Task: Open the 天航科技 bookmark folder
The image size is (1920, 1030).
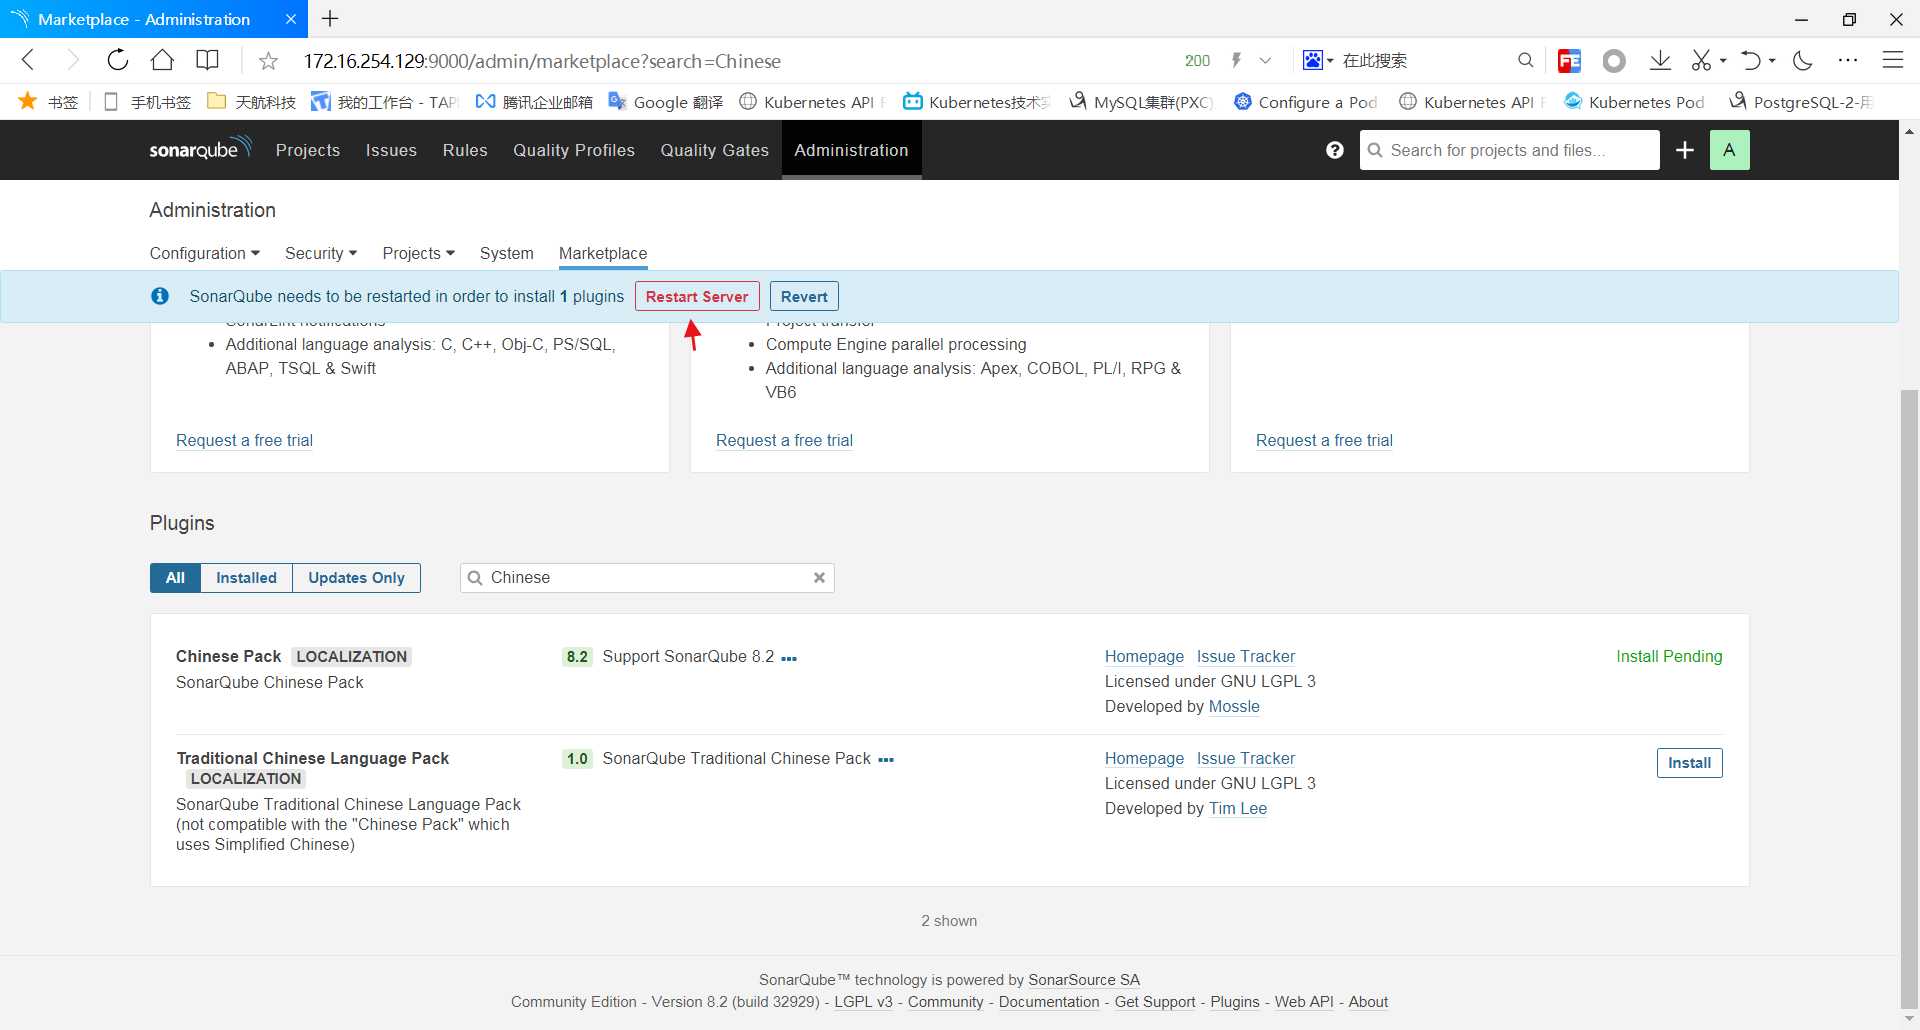Action: pyautogui.click(x=251, y=102)
